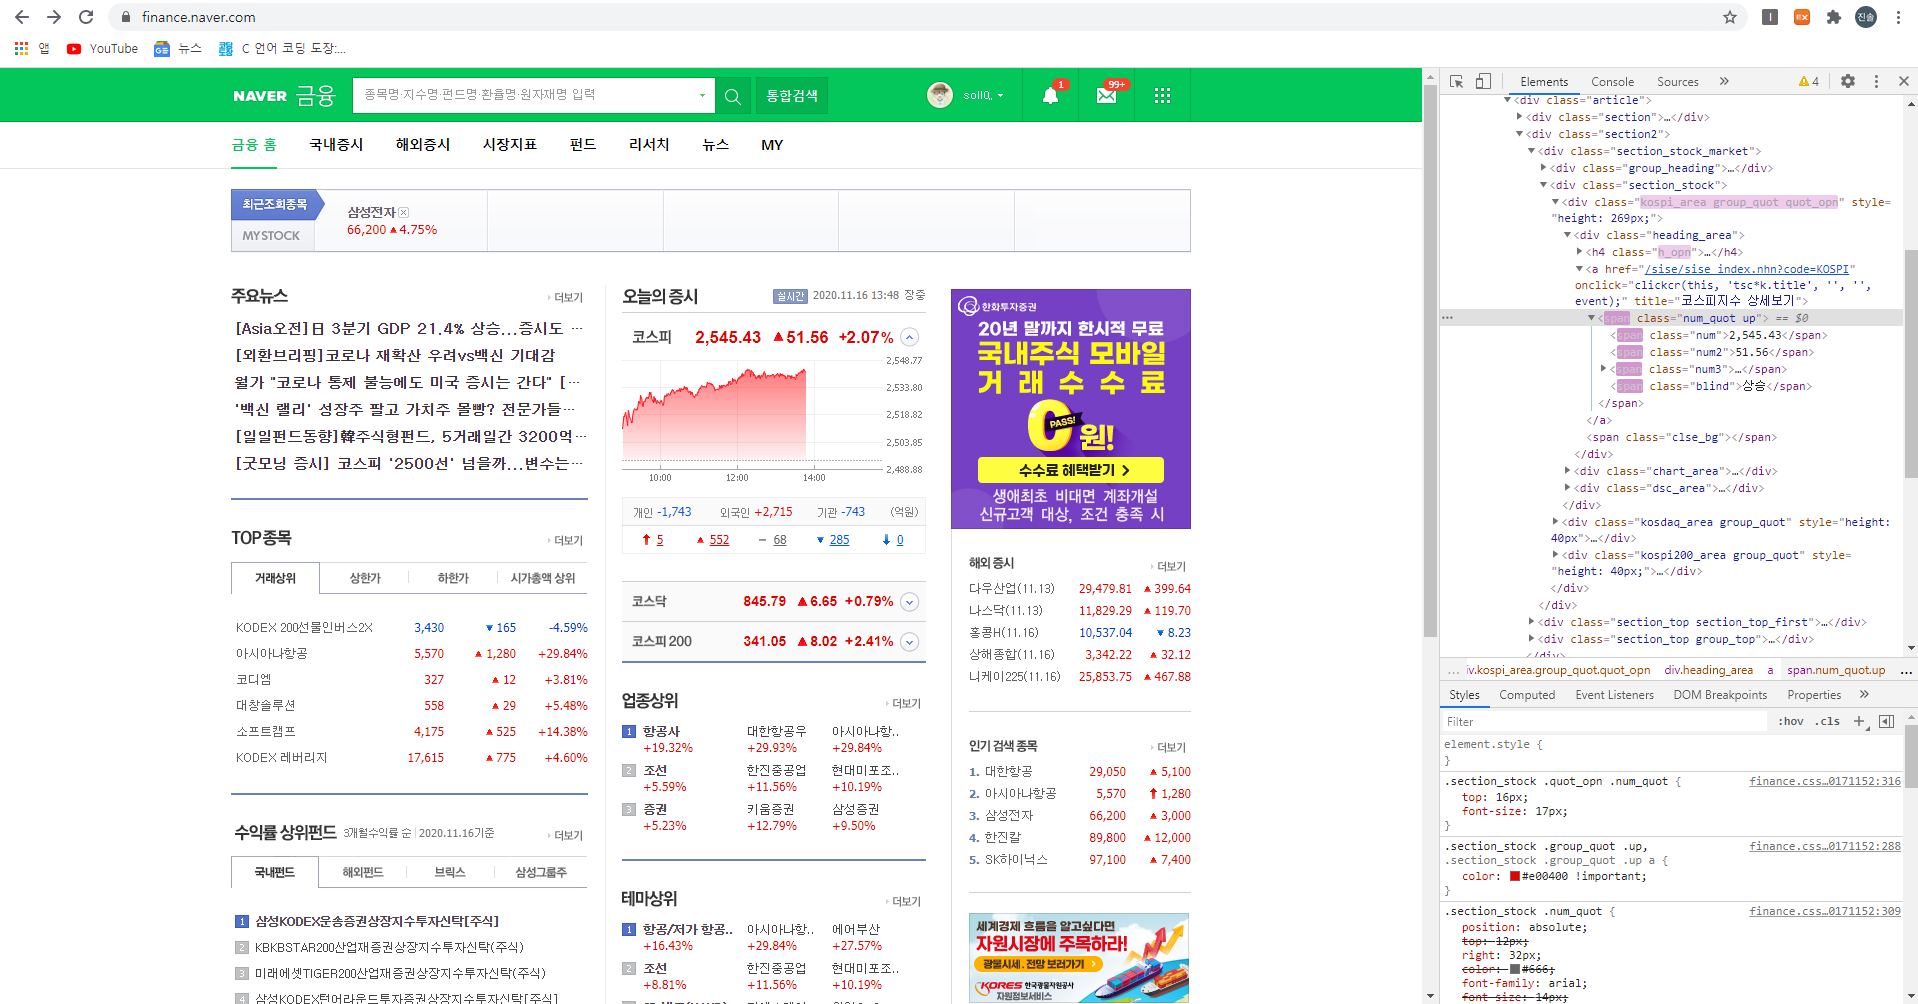The width and height of the screenshot is (1918, 1004).
Task: Expand the chart_area div node
Action: (x=1568, y=471)
